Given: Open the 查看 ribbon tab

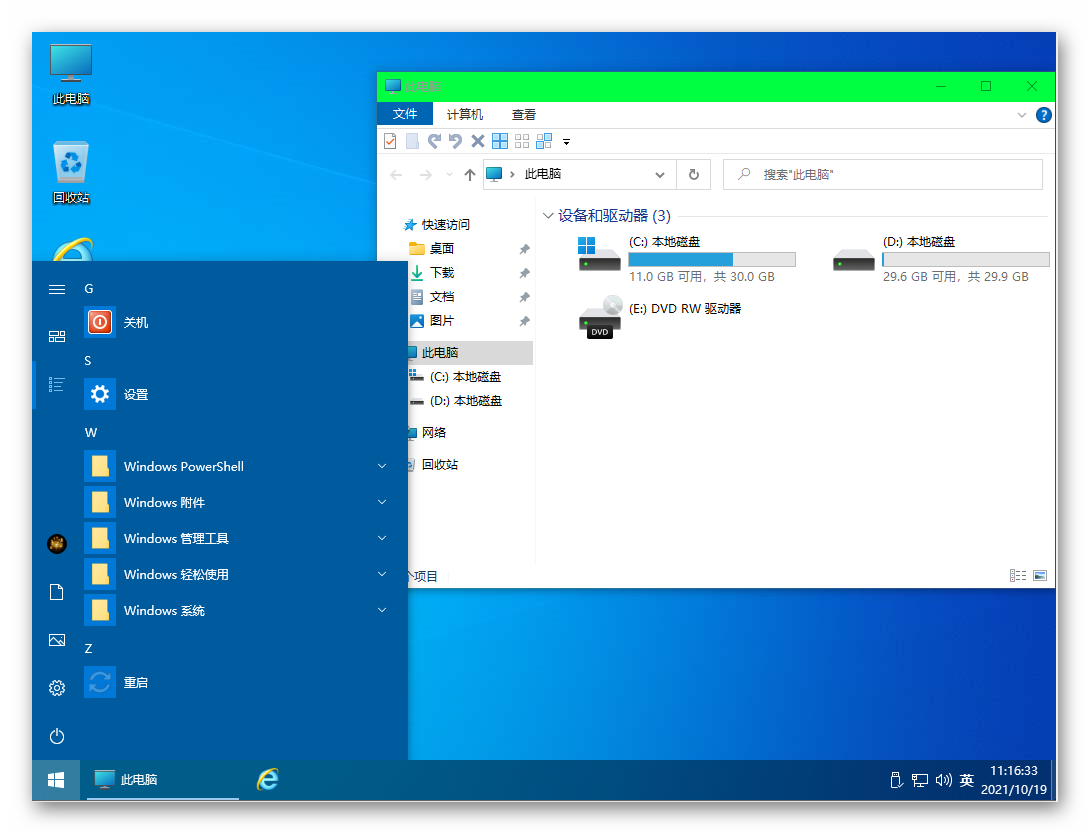Looking at the screenshot, I should [x=524, y=115].
